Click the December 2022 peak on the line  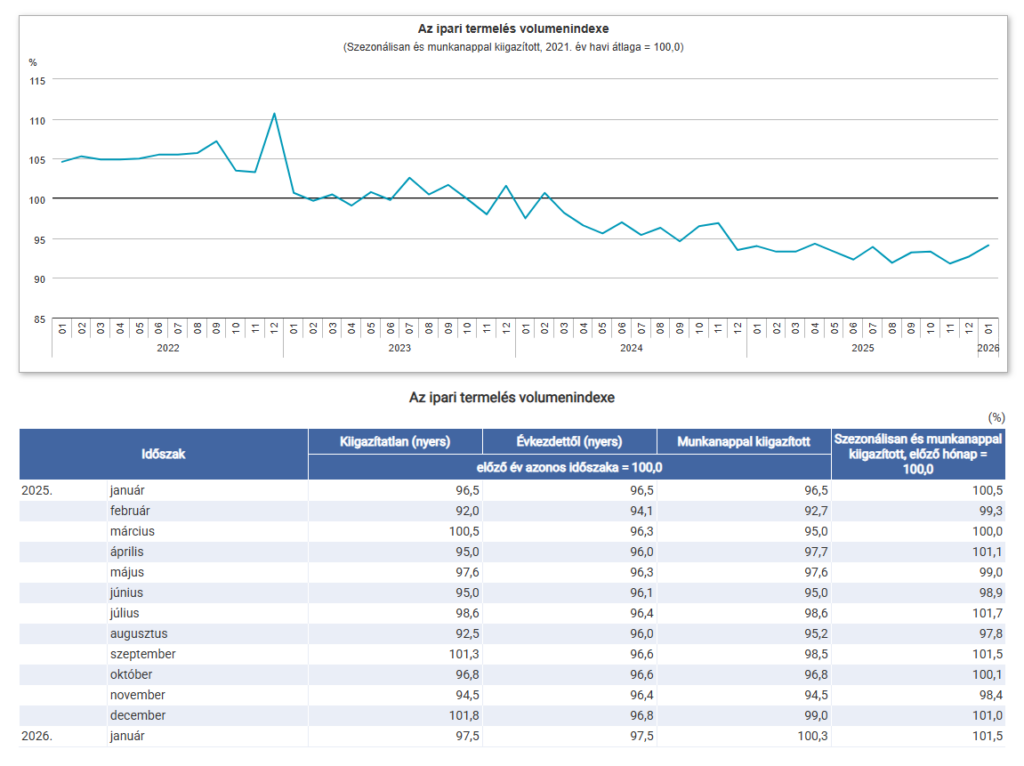click(x=274, y=114)
